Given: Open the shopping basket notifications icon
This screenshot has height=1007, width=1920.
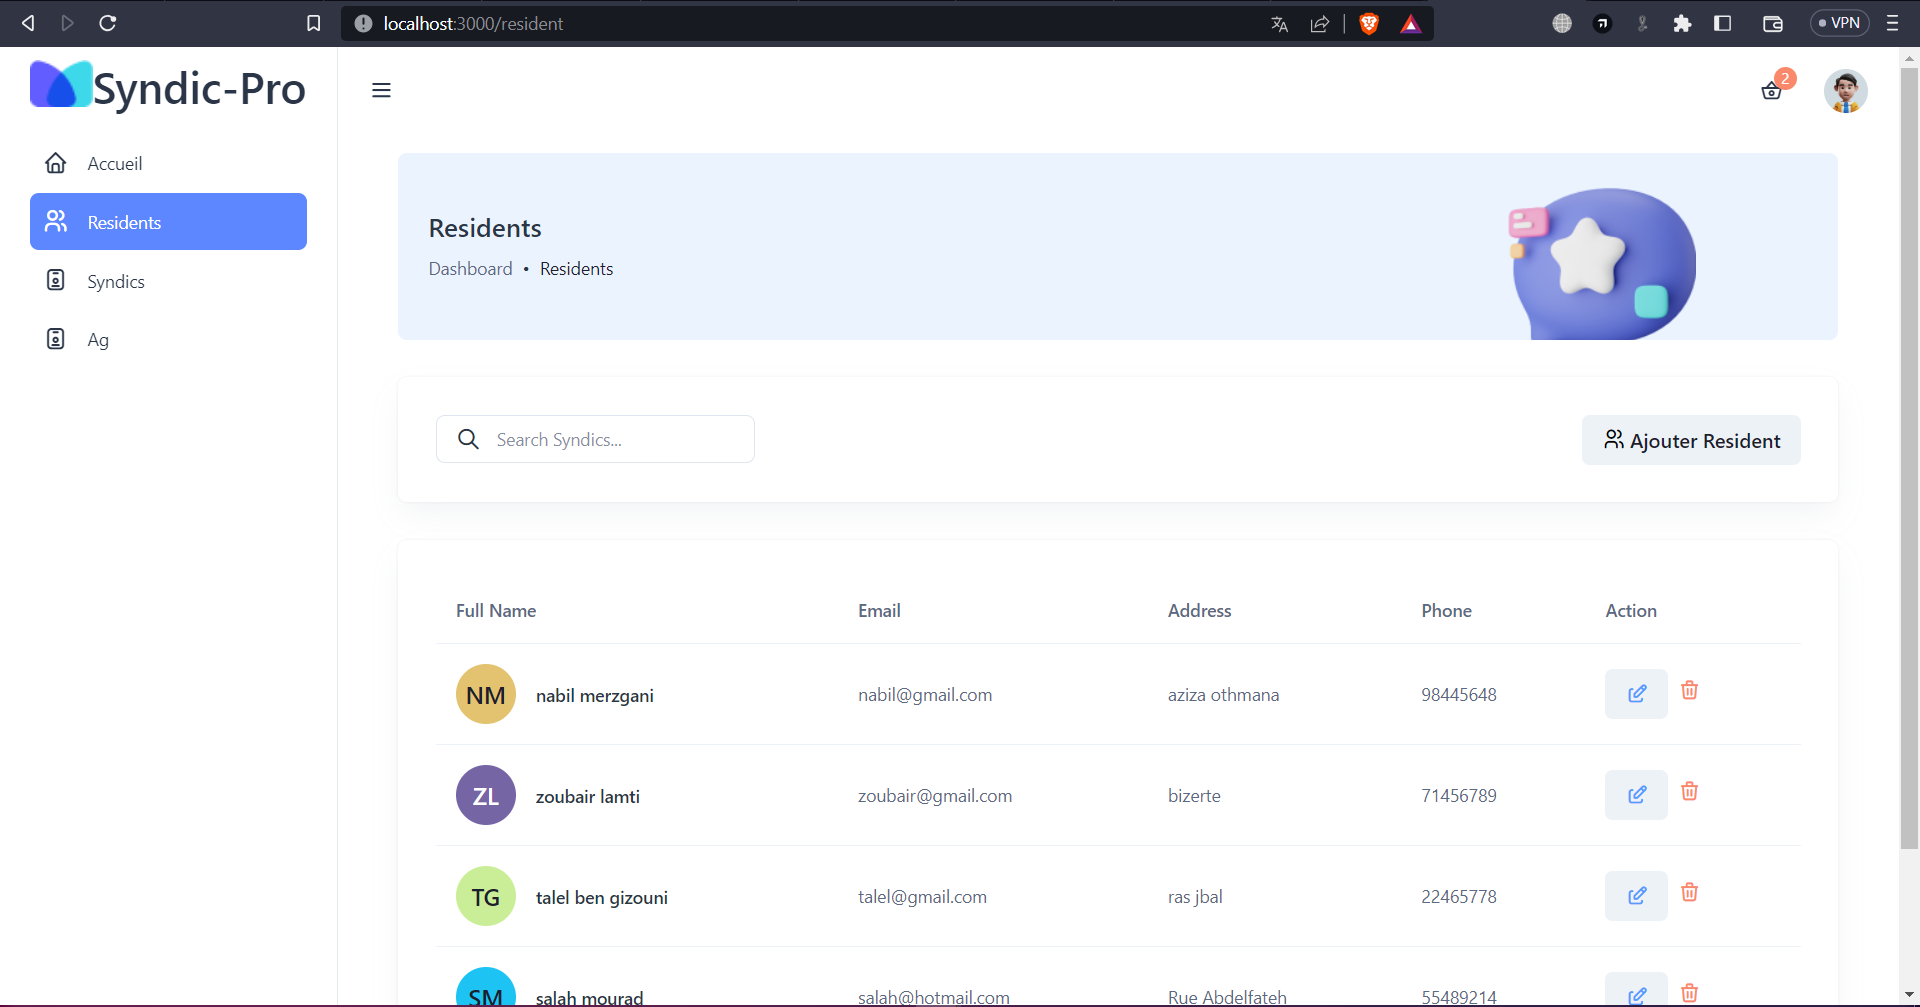Looking at the screenshot, I should [1771, 92].
